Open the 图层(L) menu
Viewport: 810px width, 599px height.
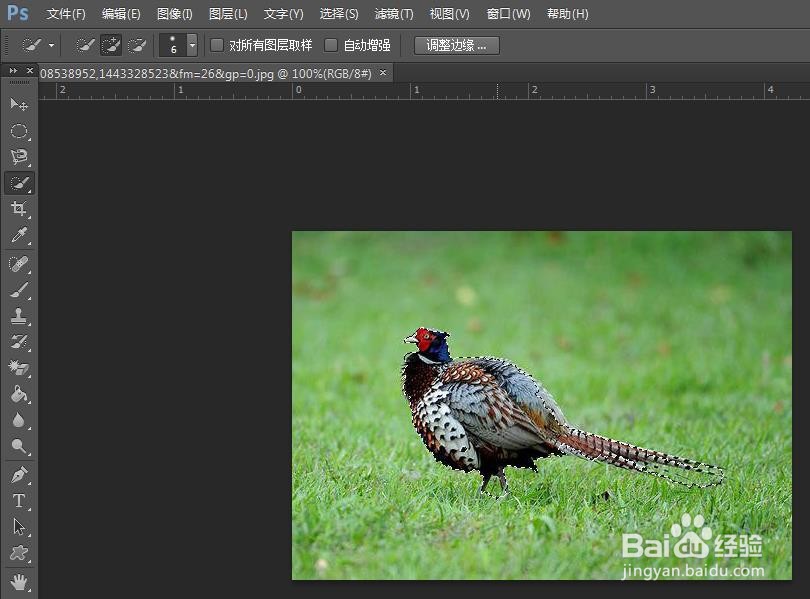[228, 14]
